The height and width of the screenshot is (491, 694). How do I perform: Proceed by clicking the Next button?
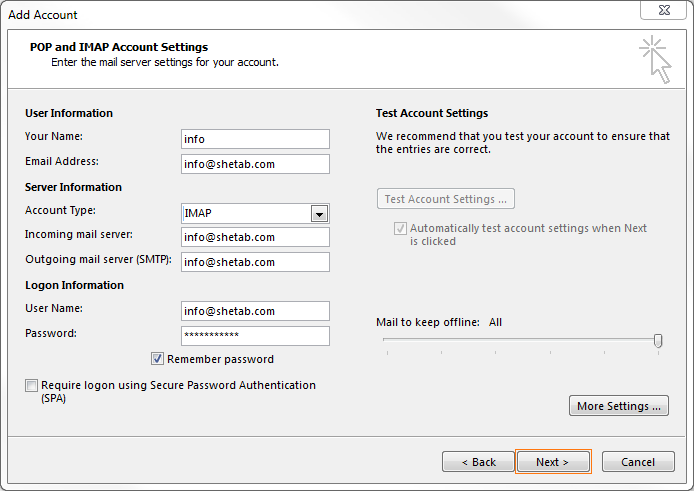point(551,462)
